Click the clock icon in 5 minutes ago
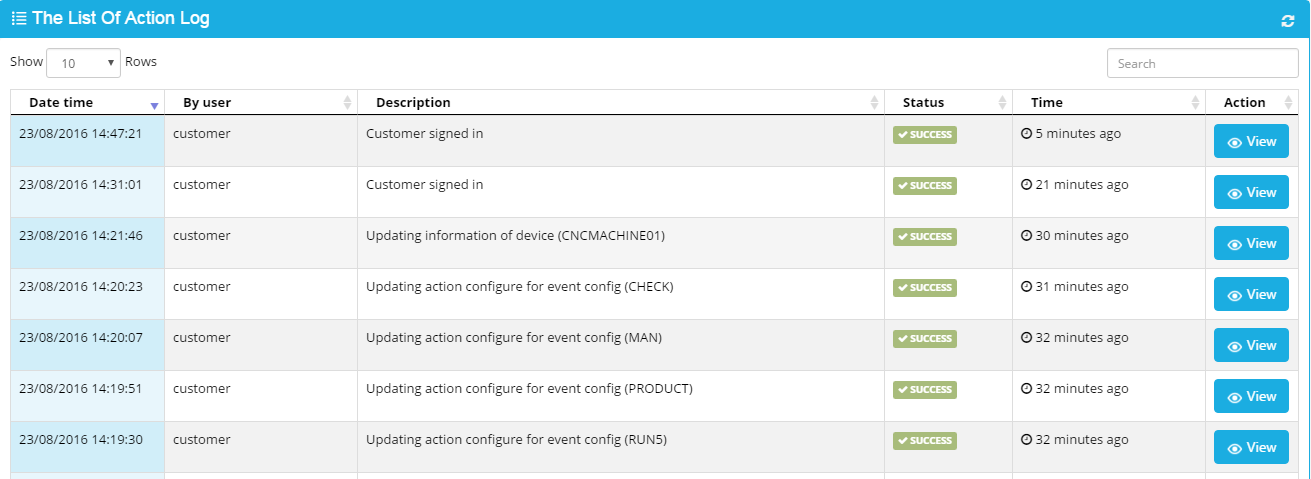1311x479 pixels. pos(1026,133)
